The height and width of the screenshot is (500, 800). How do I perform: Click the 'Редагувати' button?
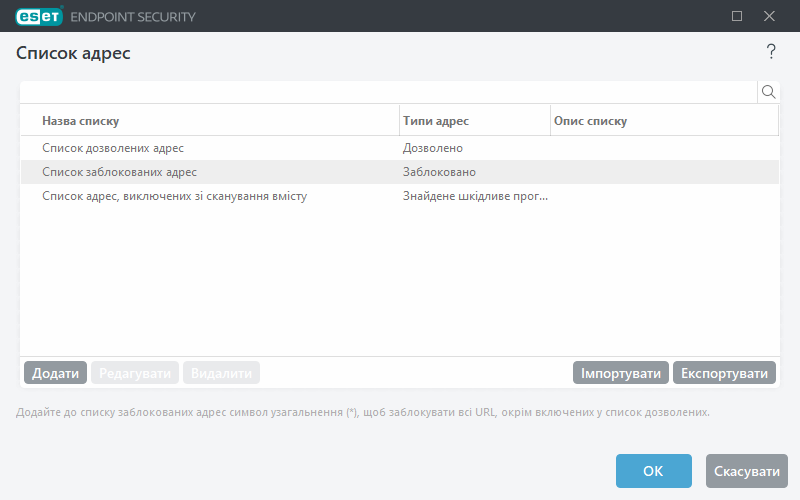point(135,373)
